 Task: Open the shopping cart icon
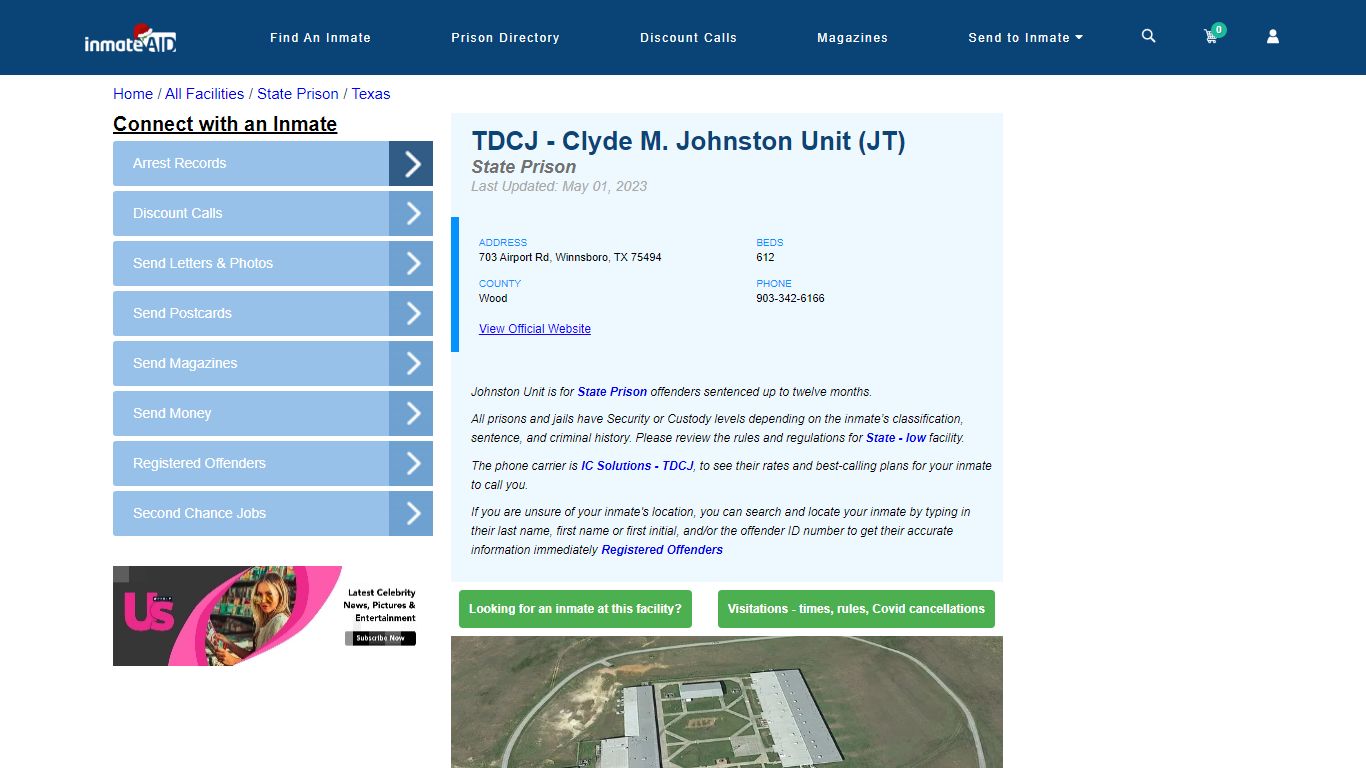click(1212, 36)
